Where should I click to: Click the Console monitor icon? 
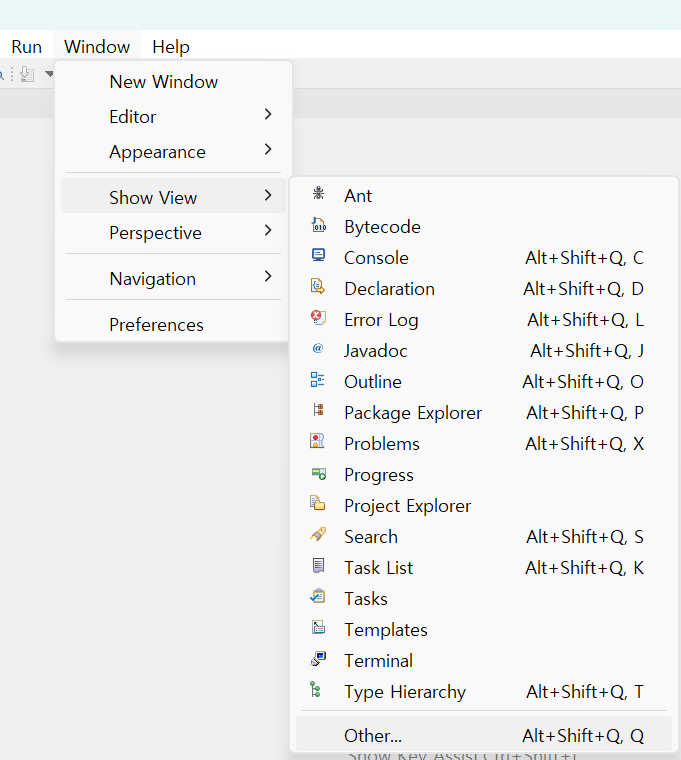pyautogui.click(x=318, y=255)
